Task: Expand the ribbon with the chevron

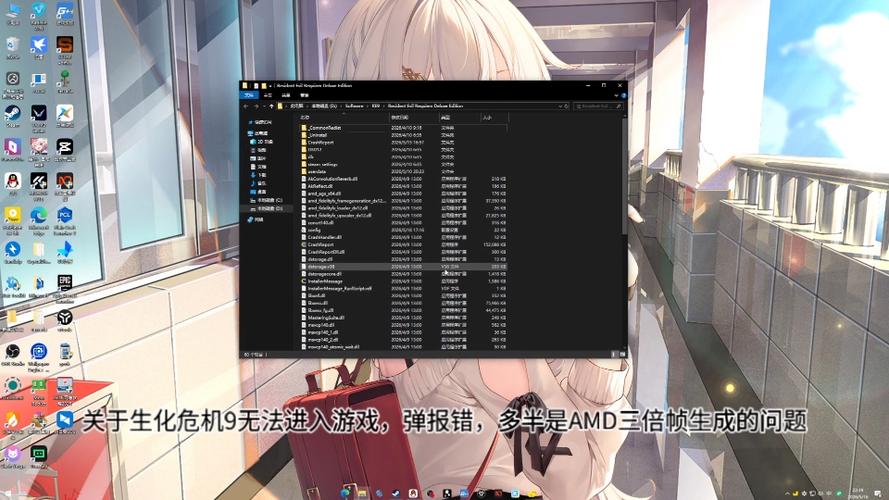Action: [616, 95]
